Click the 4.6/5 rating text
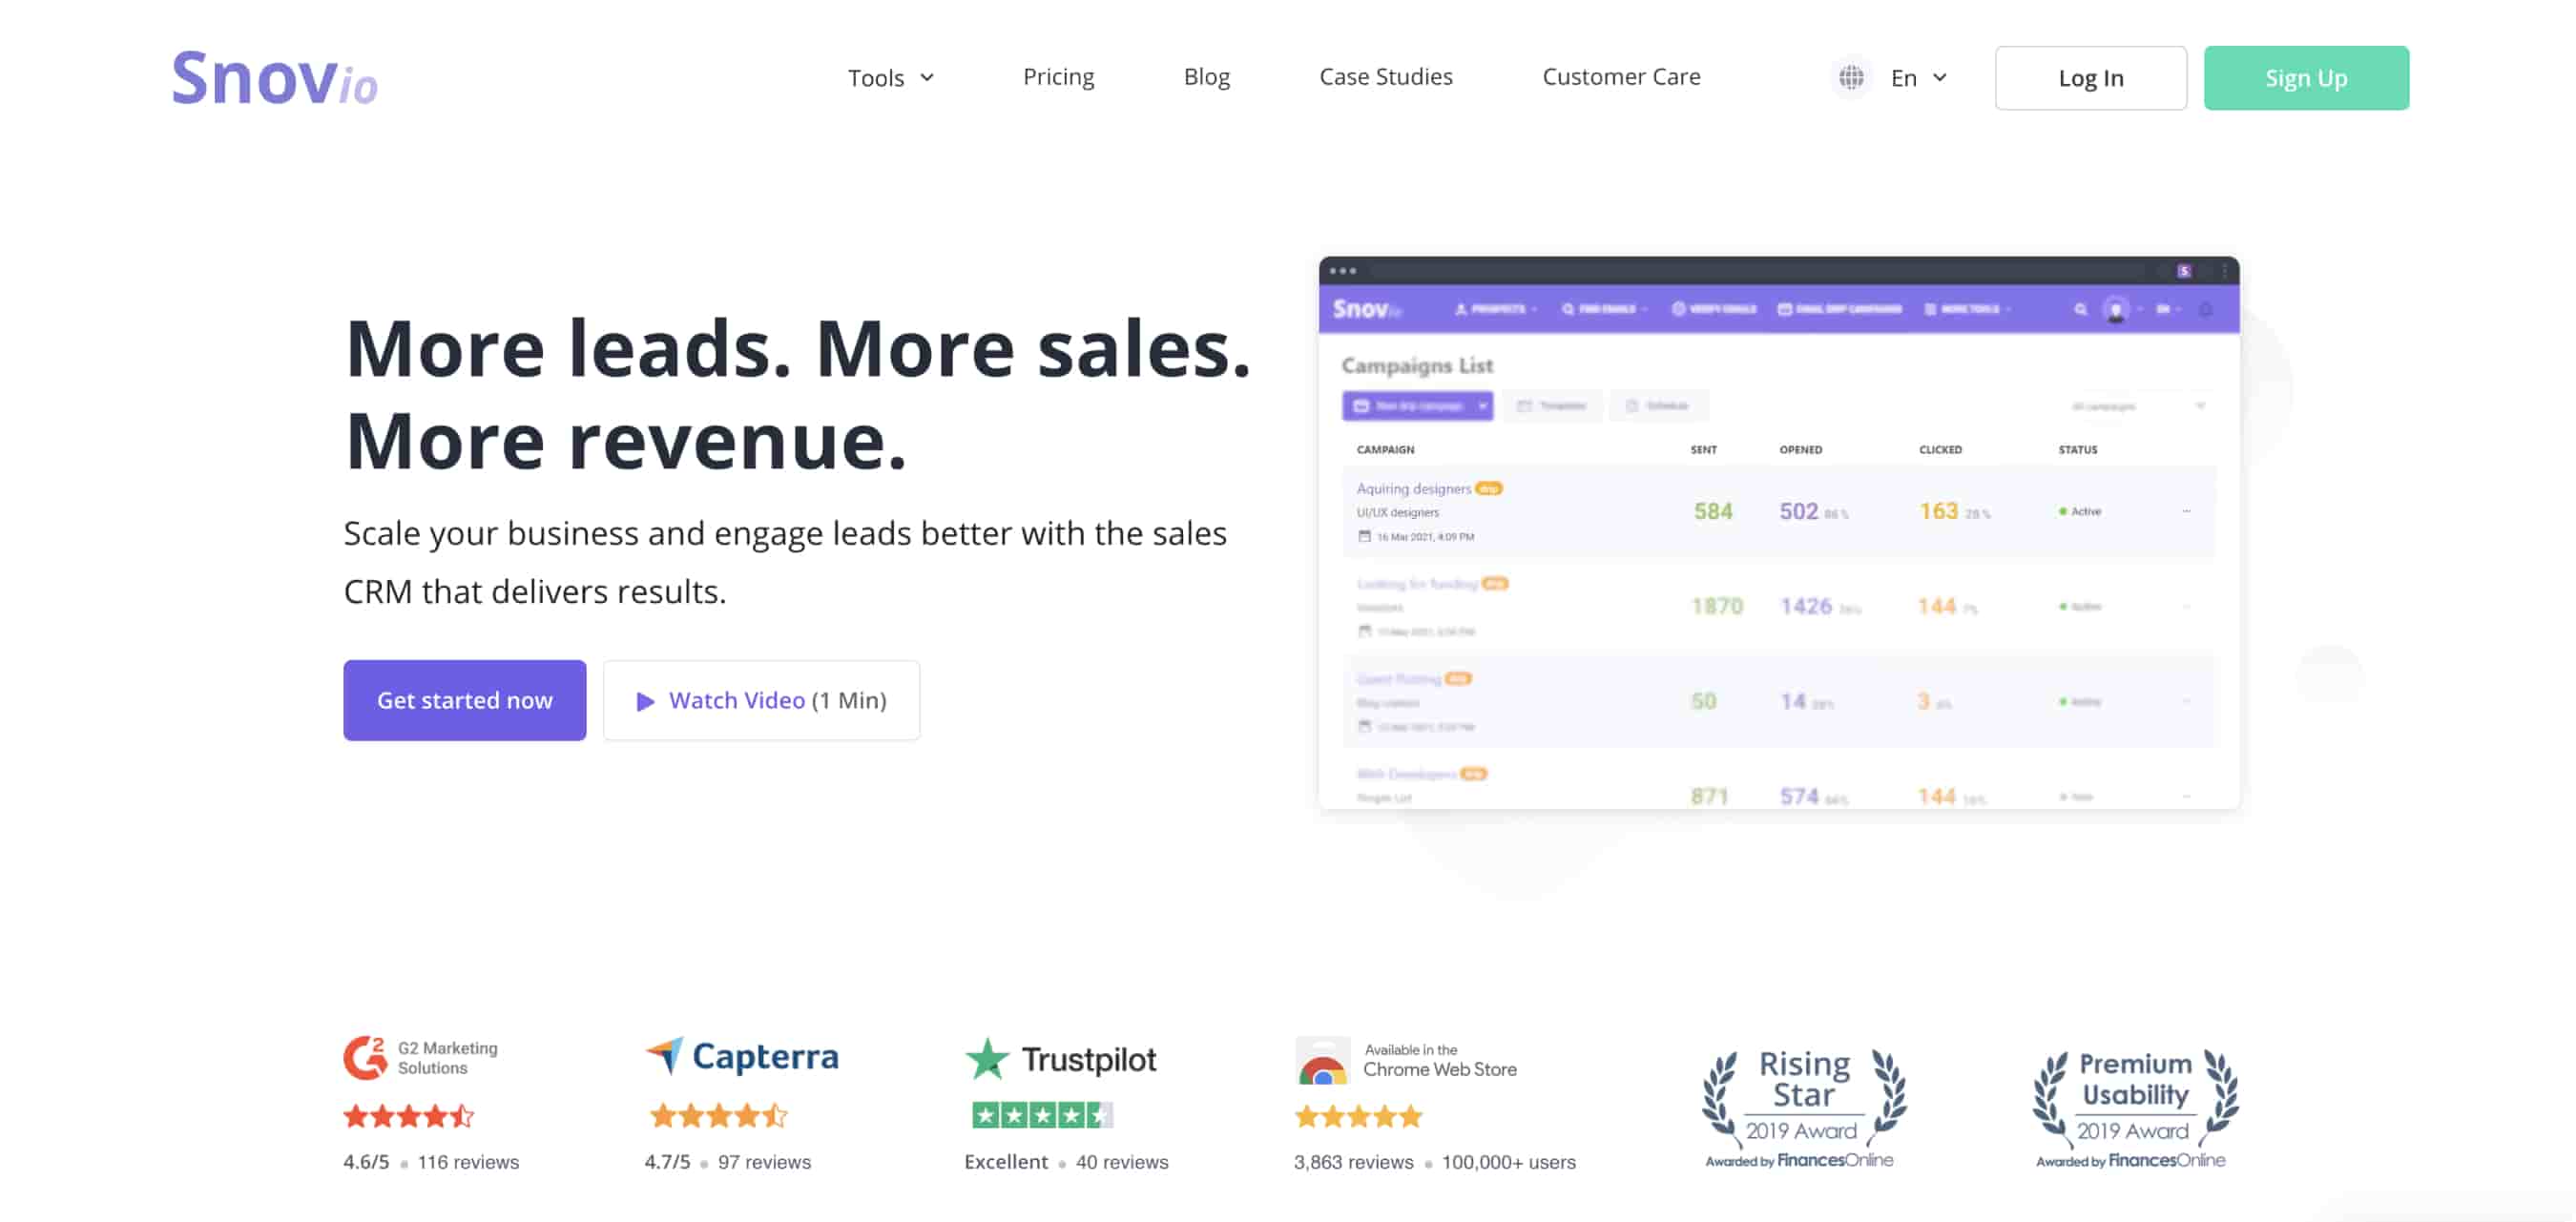The height and width of the screenshot is (1222, 2576). point(366,1162)
